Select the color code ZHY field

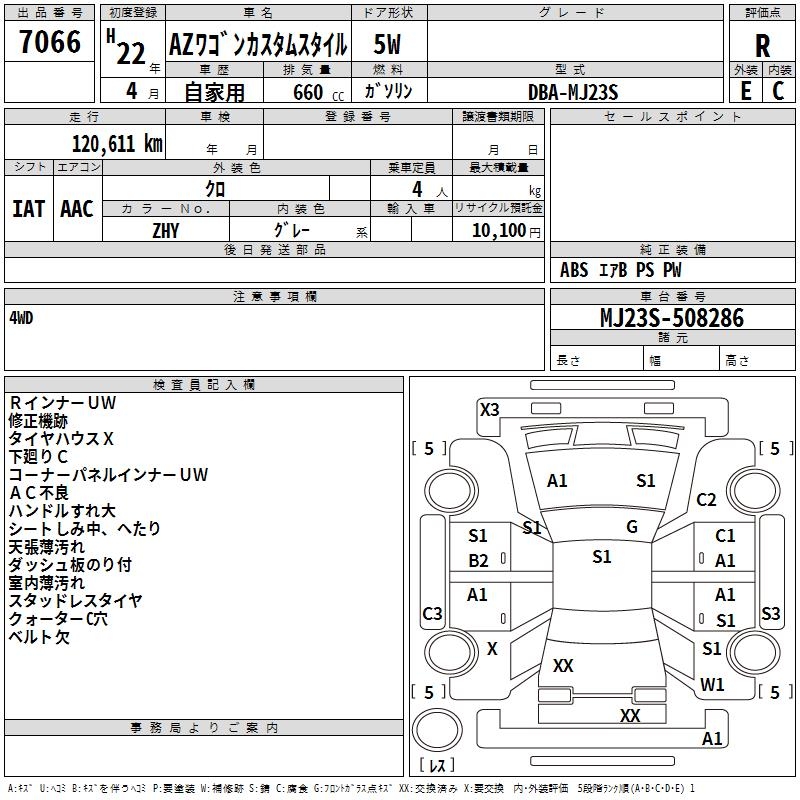click(165, 229)
